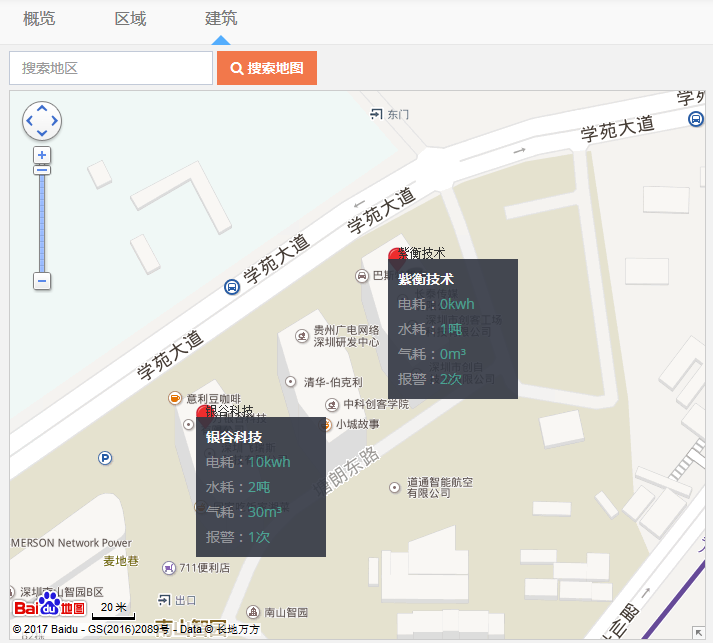This screenshot has width=713, height=643.
Task: Pan map right with right arrow
Action: (x=55, y=121)
